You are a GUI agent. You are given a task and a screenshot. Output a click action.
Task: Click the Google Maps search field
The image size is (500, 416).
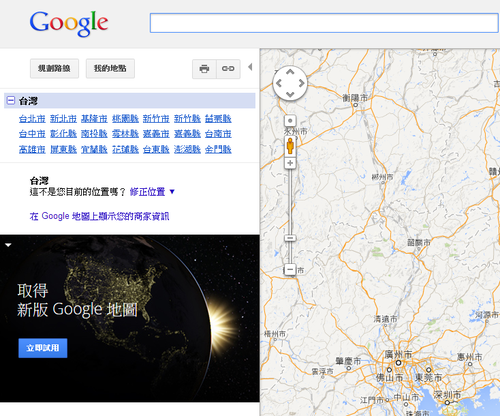324,23
